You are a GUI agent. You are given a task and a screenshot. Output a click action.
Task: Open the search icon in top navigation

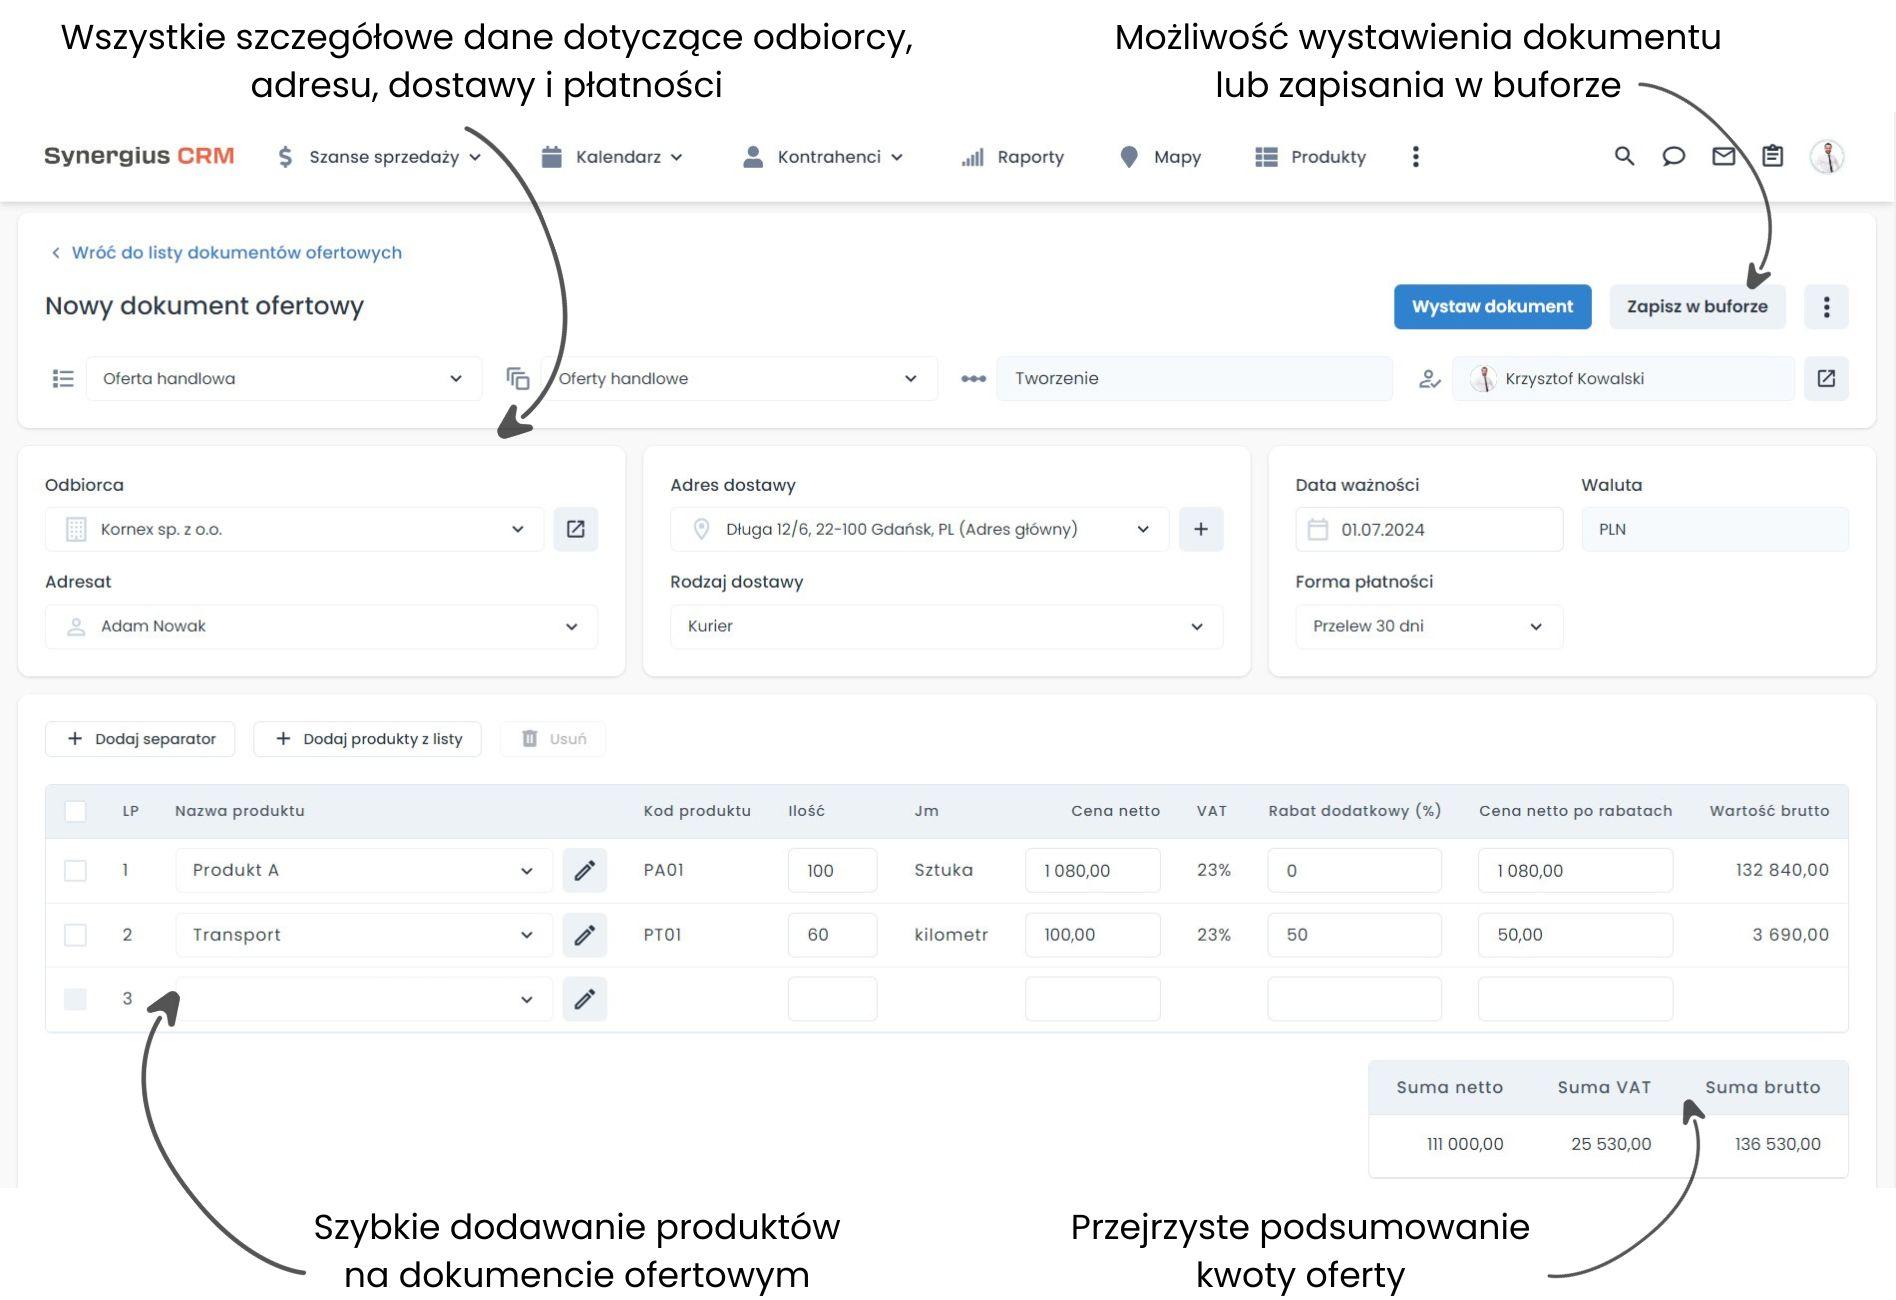[1623, 157]
